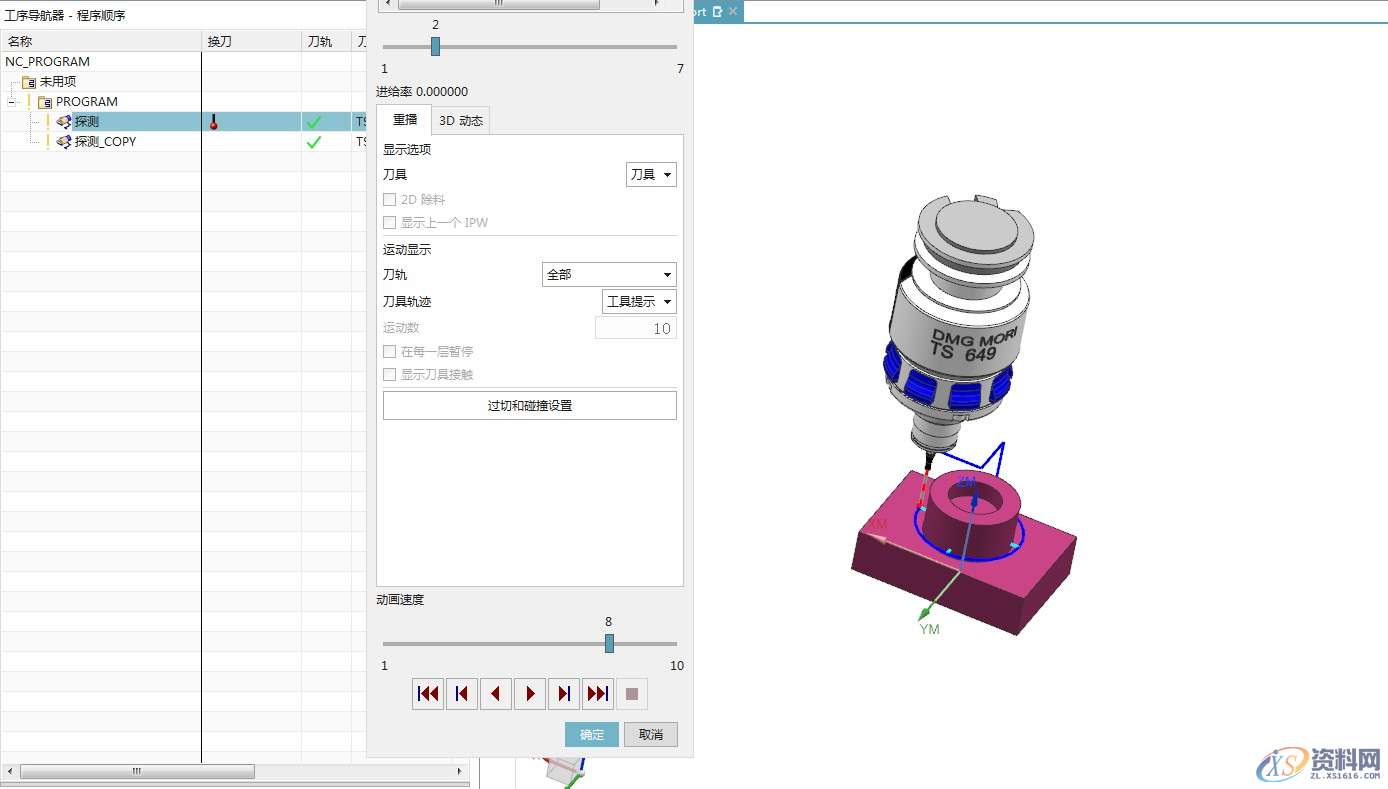Skip to end of tool path
This screenshot has height=789, width=1388.
(598, 694)
